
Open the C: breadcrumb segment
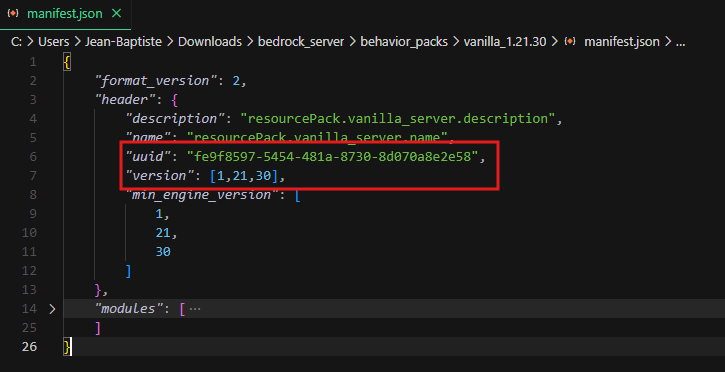tap(16, 42)
